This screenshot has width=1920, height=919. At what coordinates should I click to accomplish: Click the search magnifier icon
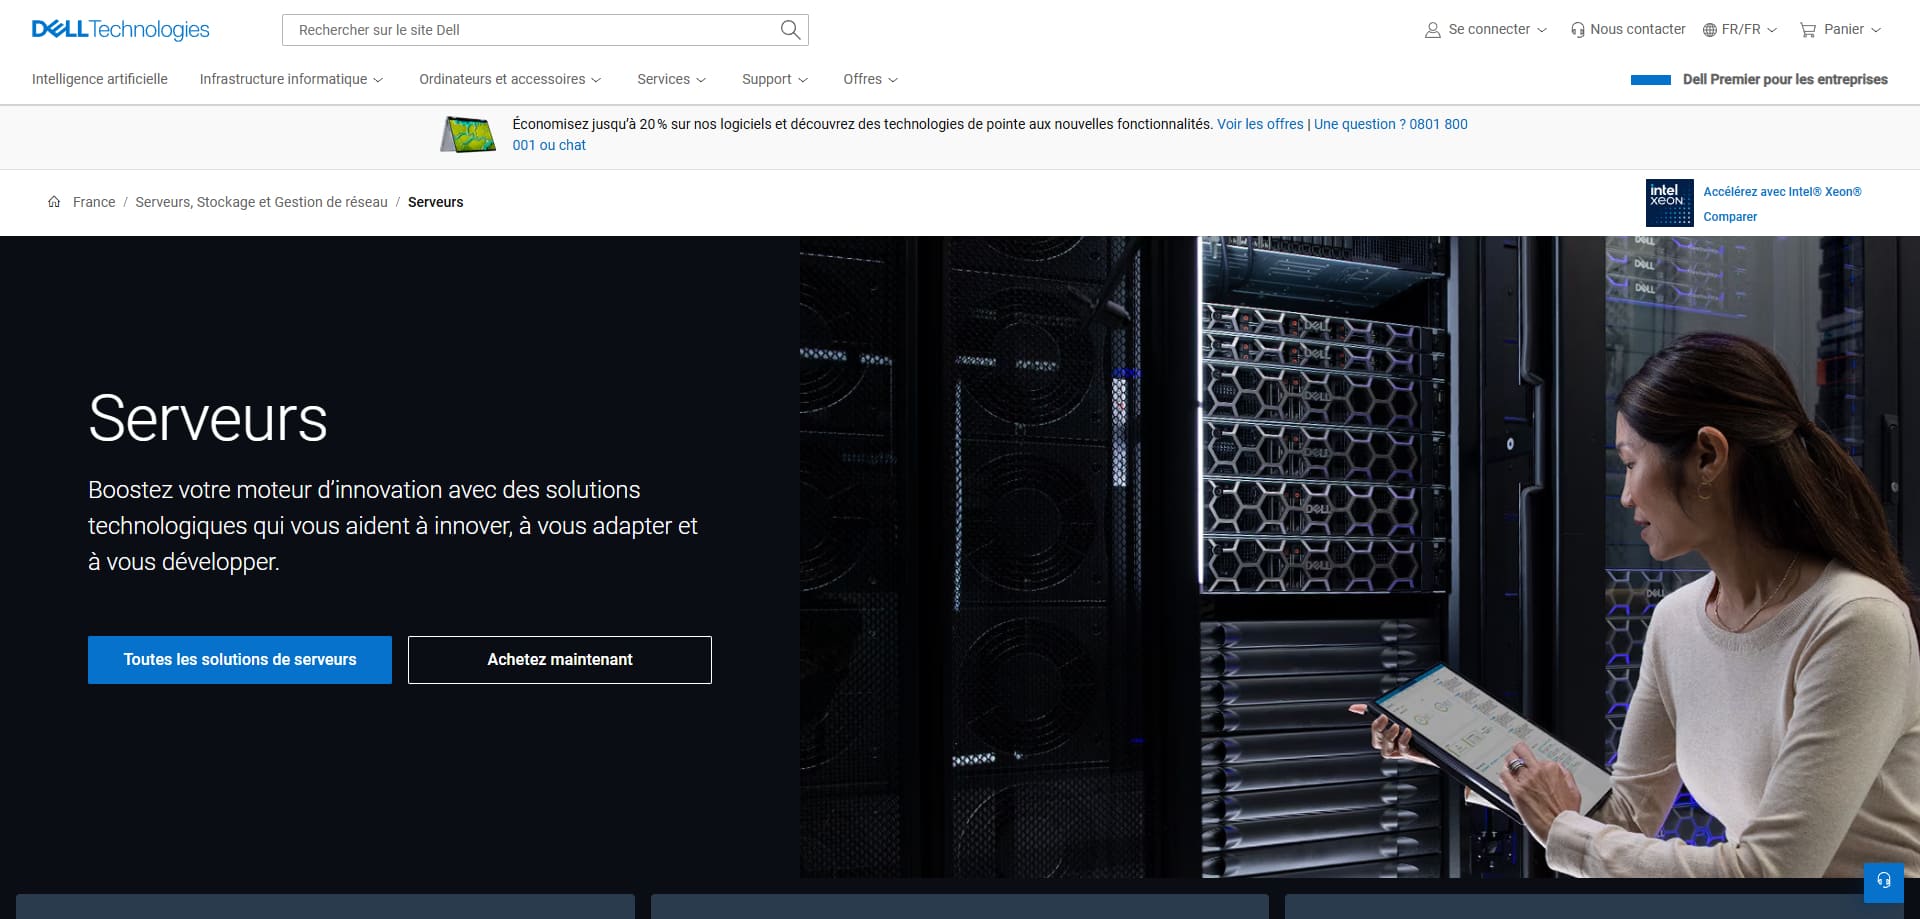click(x=790, y=30)
